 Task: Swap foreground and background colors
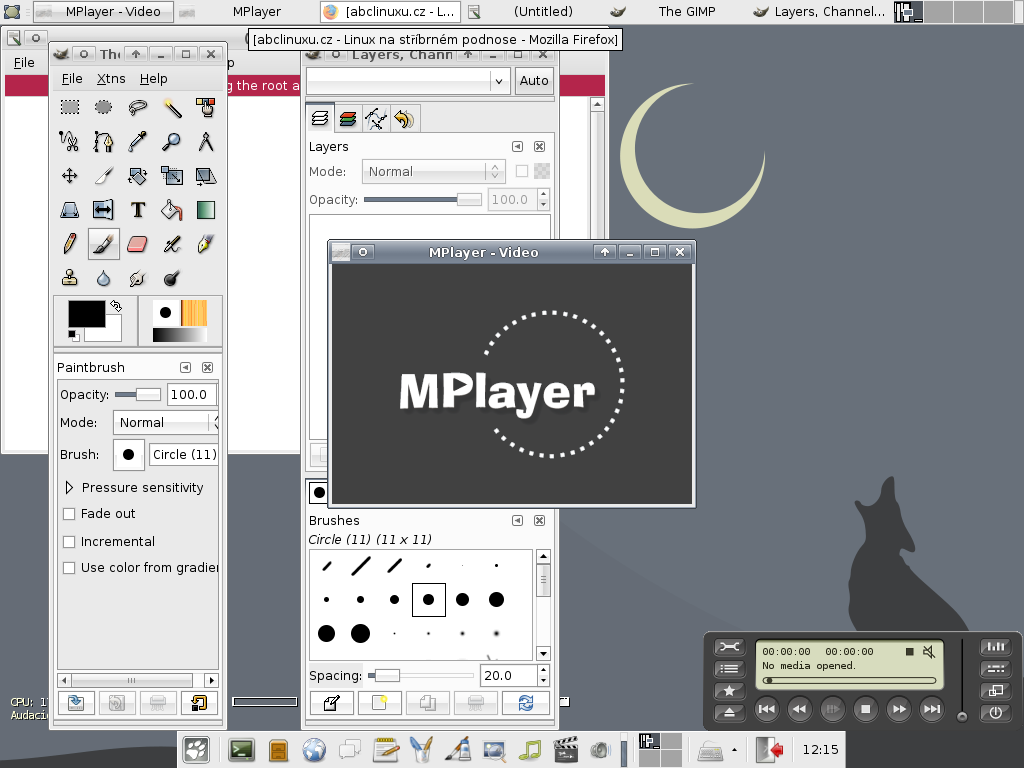[x=116, y=306]
